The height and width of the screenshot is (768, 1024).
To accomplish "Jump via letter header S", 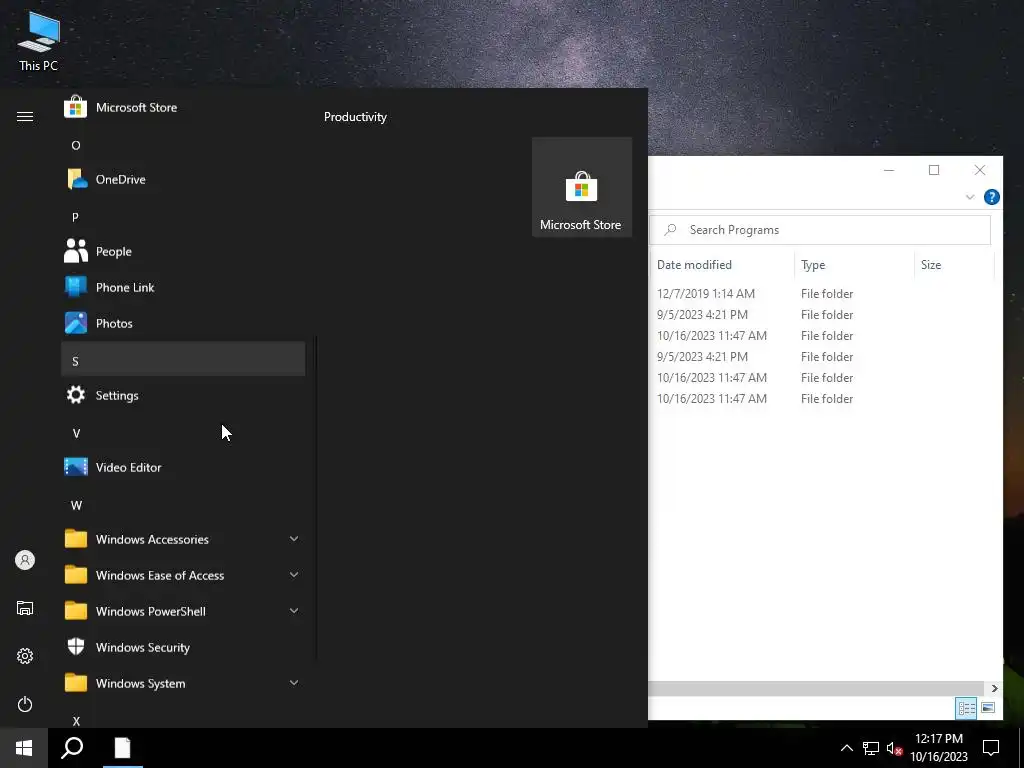I will point(183,359).
